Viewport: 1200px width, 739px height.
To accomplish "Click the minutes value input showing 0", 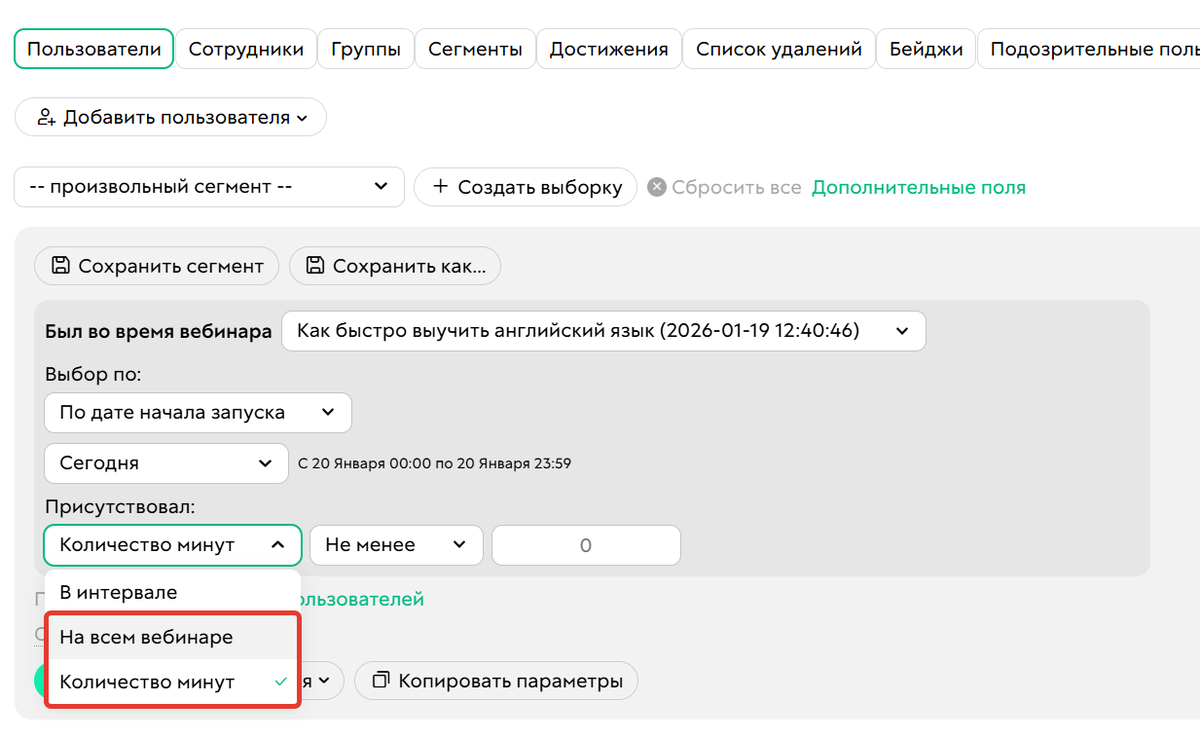I will (586, 545).
